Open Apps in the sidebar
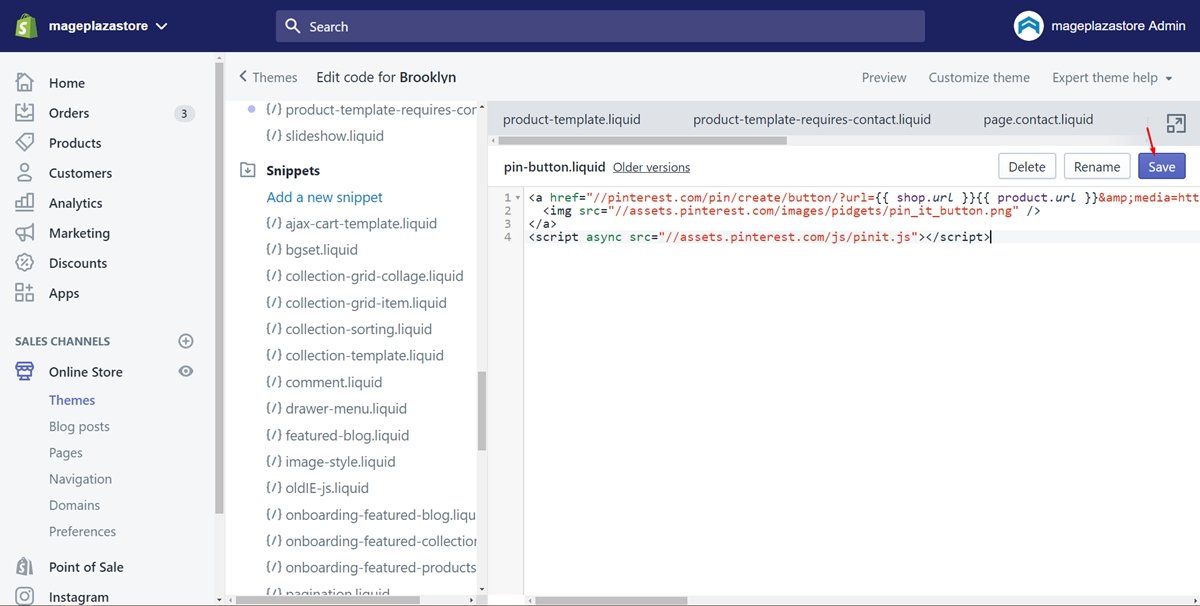 [64, 293]
